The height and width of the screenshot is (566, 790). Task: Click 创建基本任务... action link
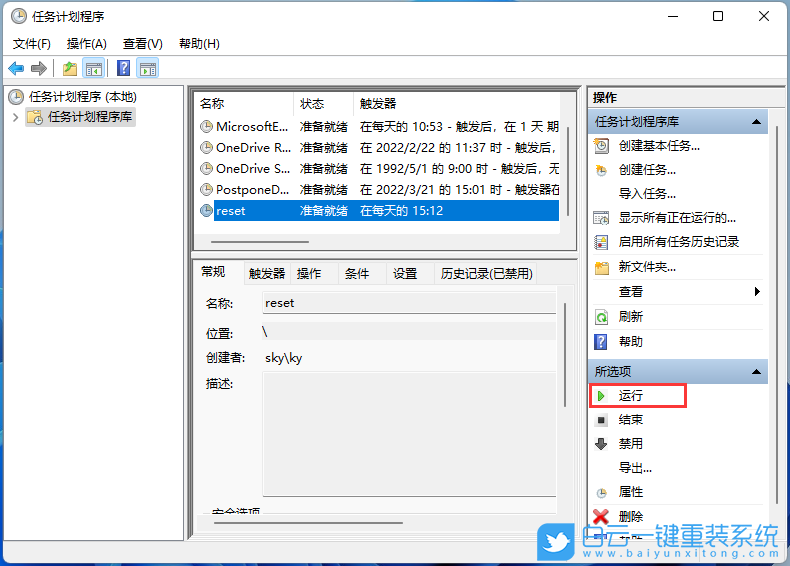[659, 146]
